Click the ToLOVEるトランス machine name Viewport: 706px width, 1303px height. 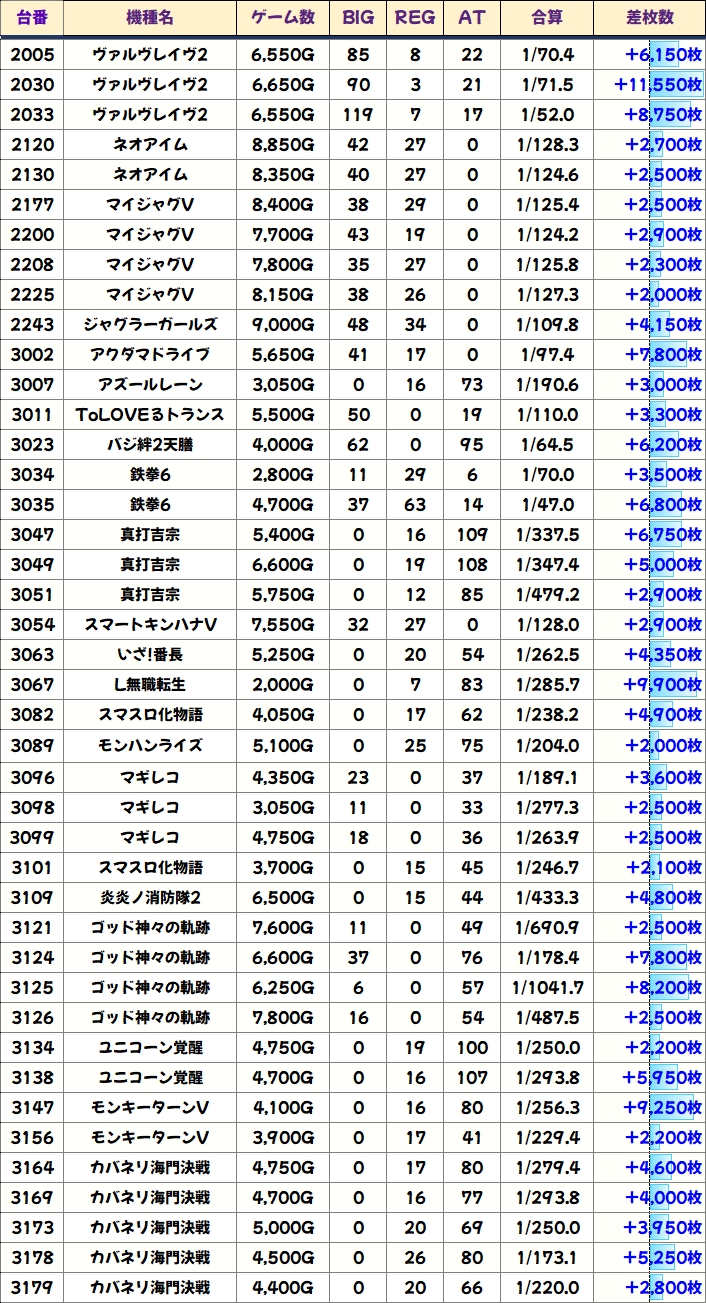[150, 415]
